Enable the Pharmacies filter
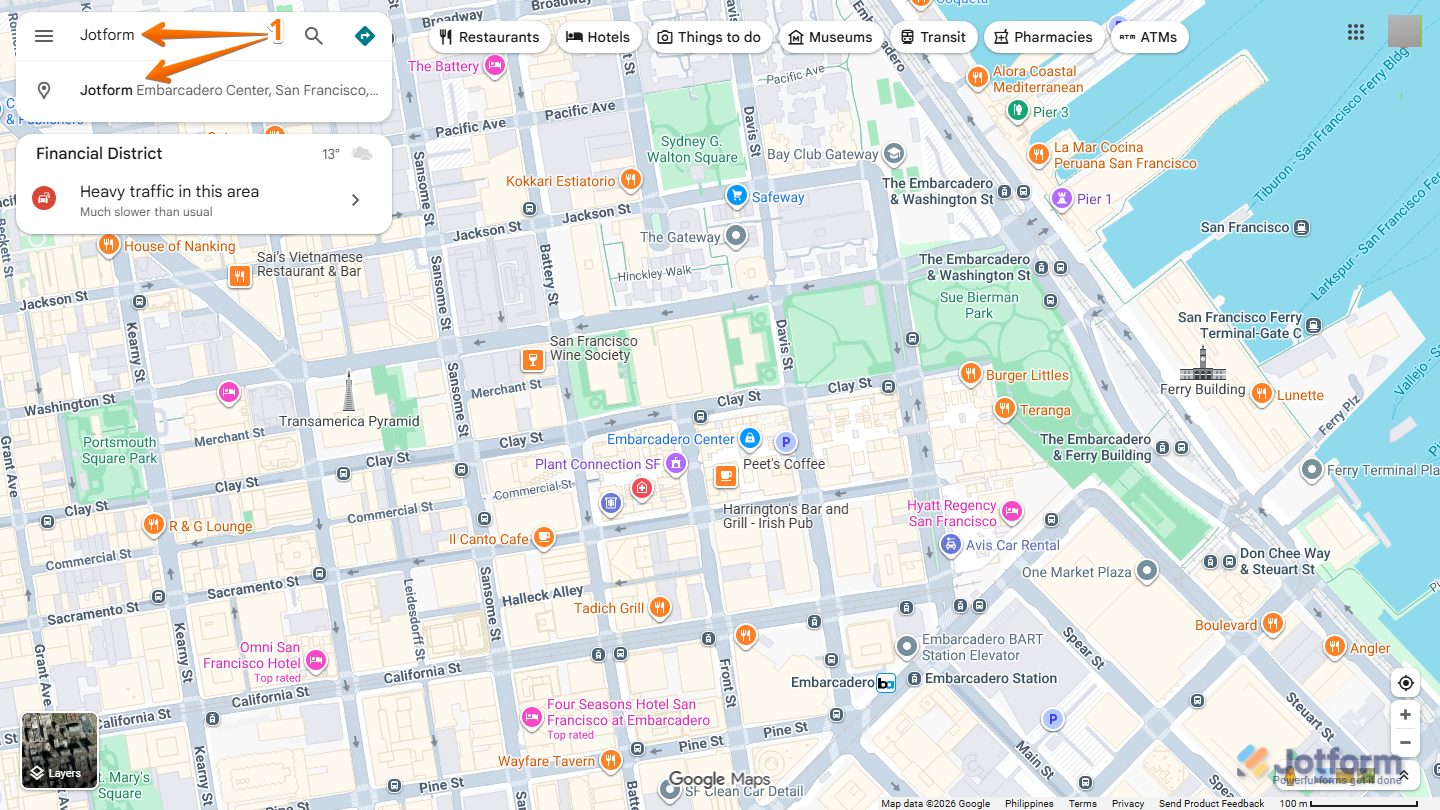The image size is (1440, 810). click(1044, 37)
